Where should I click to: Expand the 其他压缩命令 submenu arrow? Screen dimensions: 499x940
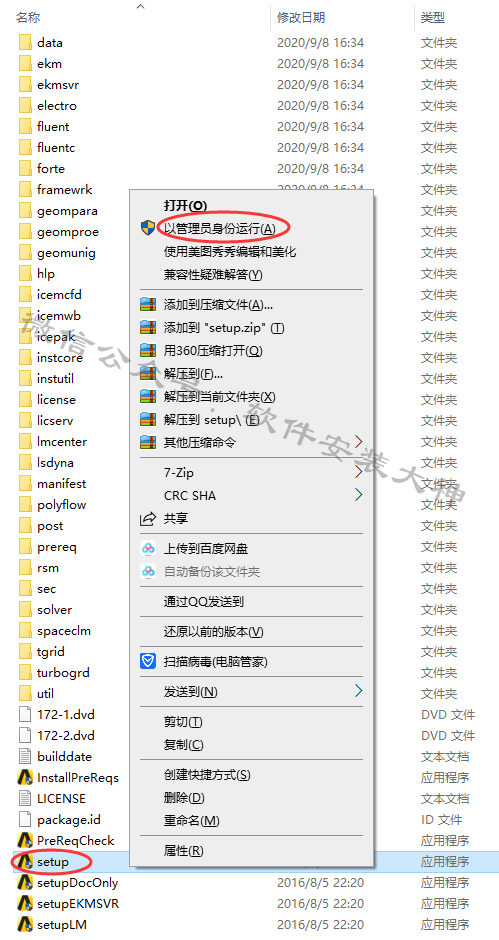coord(359,442)
